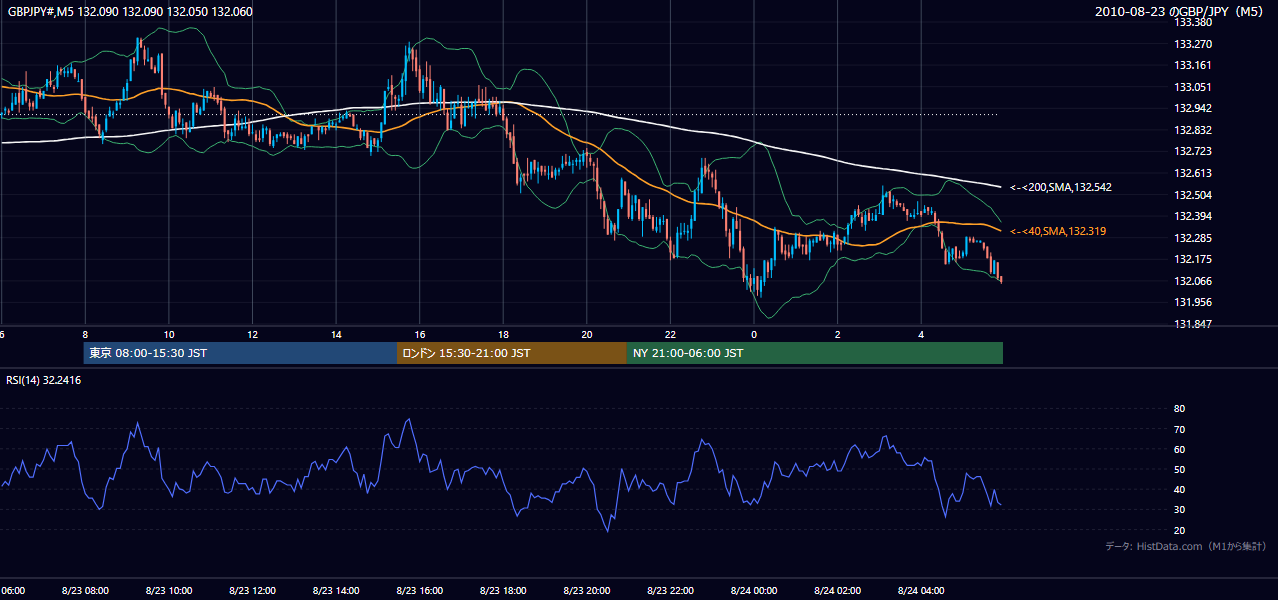Click the 8/23 08:00 time axis label
The image size is (1278, 600).
pyautogui.click(x=85, y=591)
